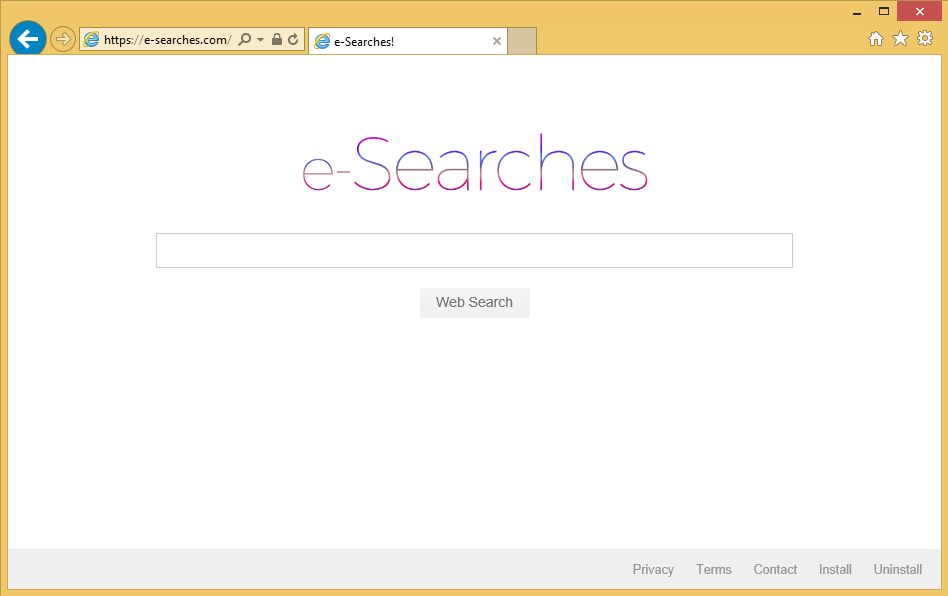Open the Tools gear menu
This screenshot has height=596, width=948.
pyautogui.click(x=925, y=39)
